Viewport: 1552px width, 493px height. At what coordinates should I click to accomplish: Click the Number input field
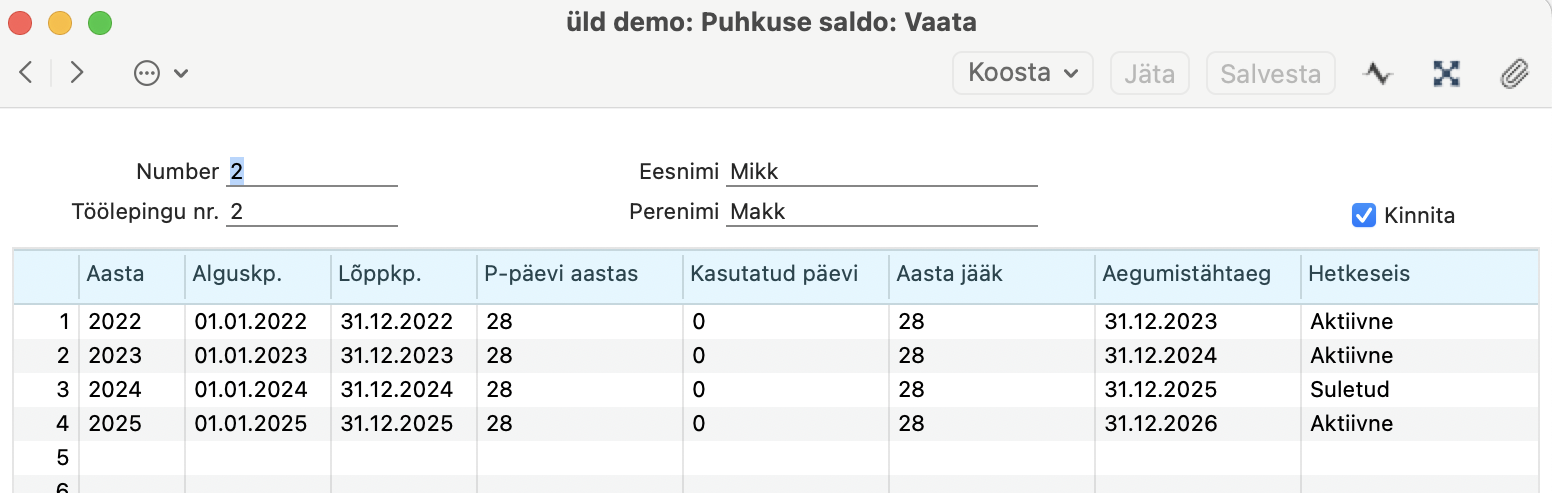[x=312, y=172]
